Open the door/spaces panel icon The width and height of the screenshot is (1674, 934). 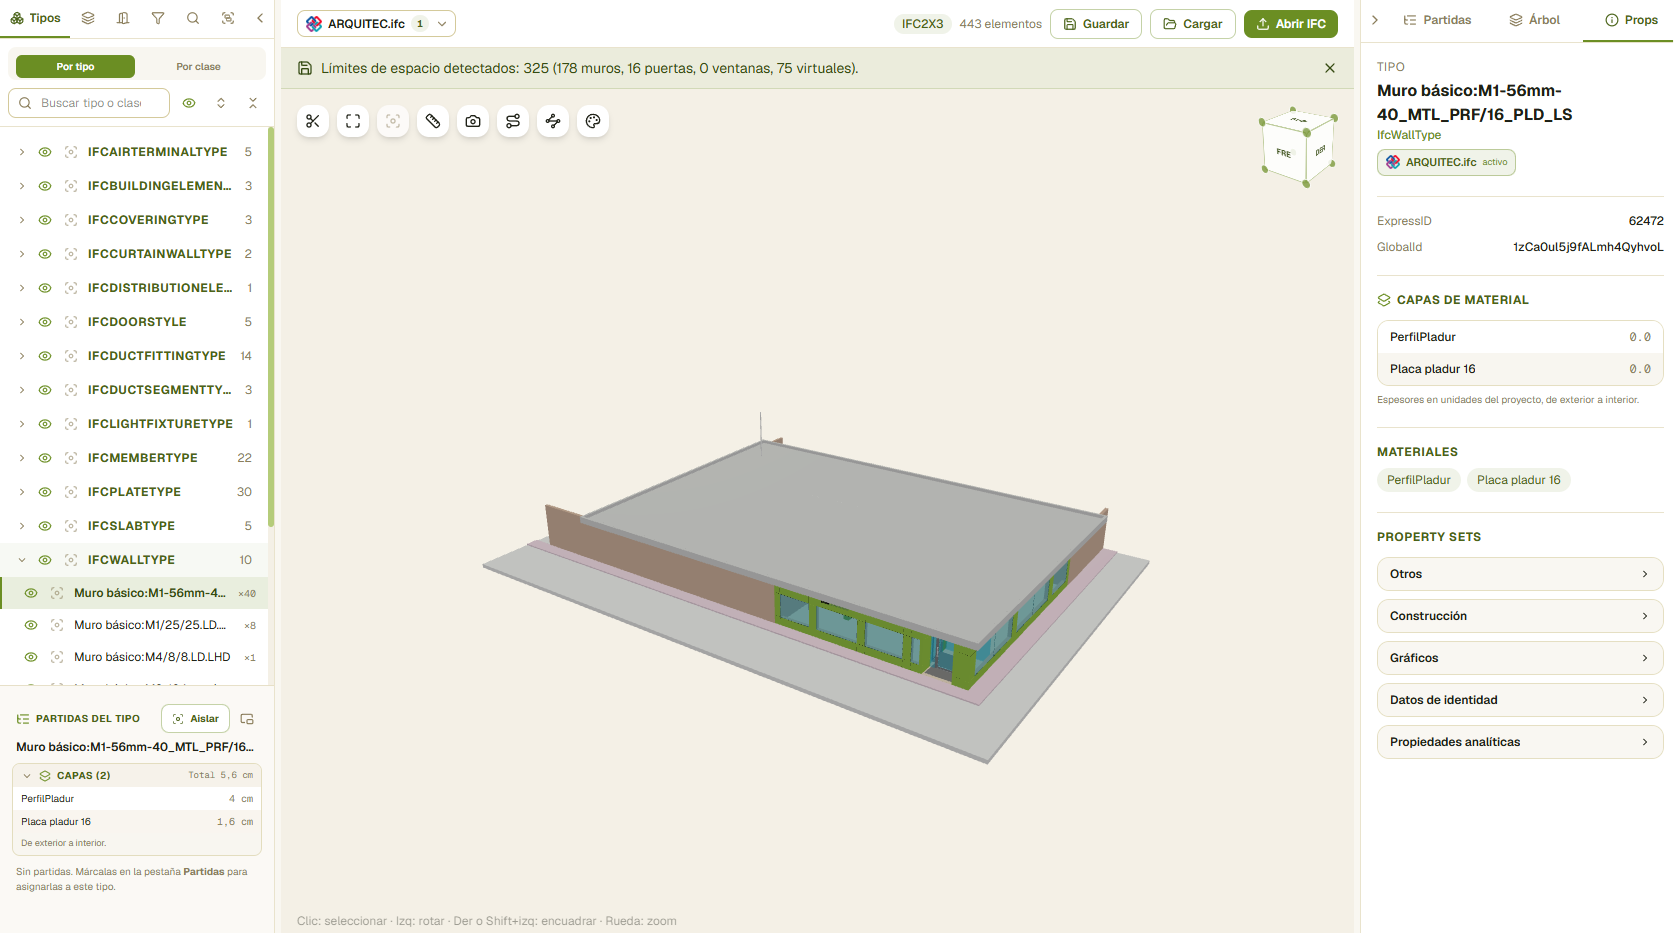[x=123, y=18]
